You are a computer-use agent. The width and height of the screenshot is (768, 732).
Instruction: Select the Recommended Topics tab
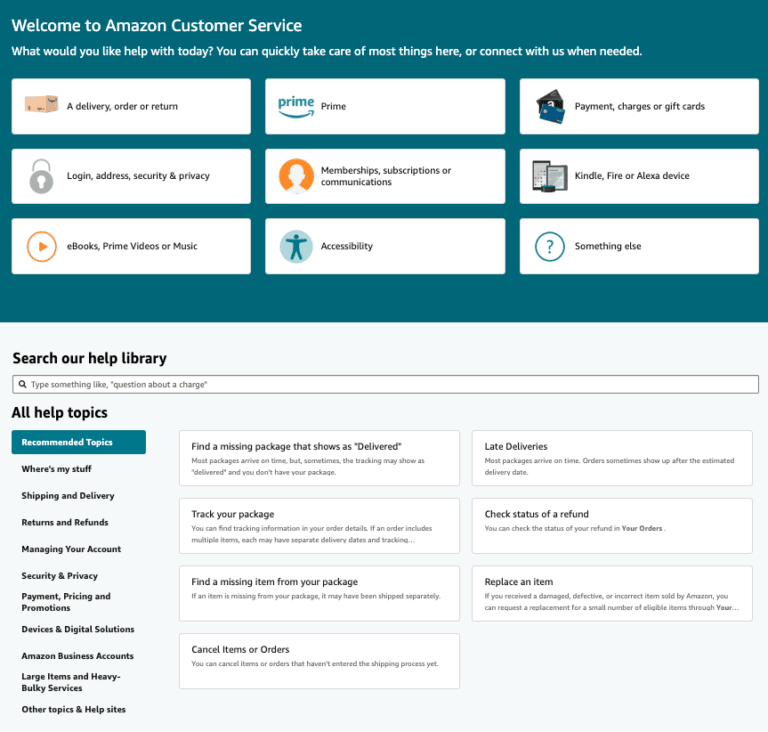coord(79,442)
